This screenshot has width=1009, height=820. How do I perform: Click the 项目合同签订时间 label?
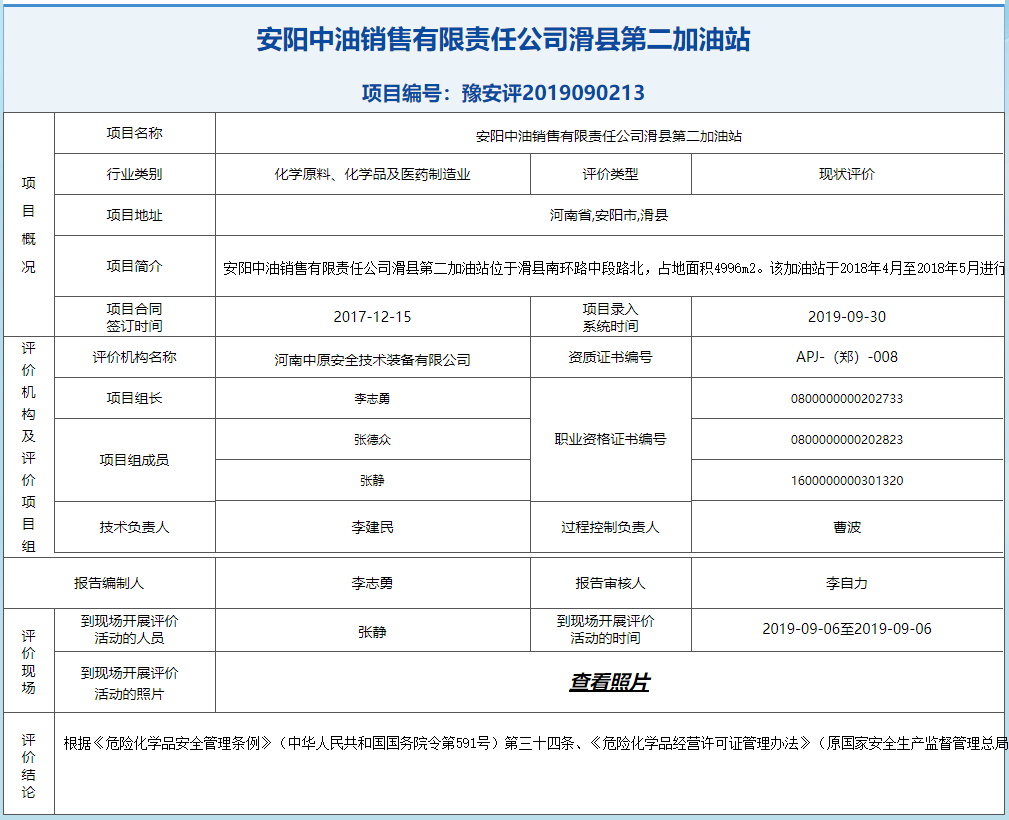134,317
